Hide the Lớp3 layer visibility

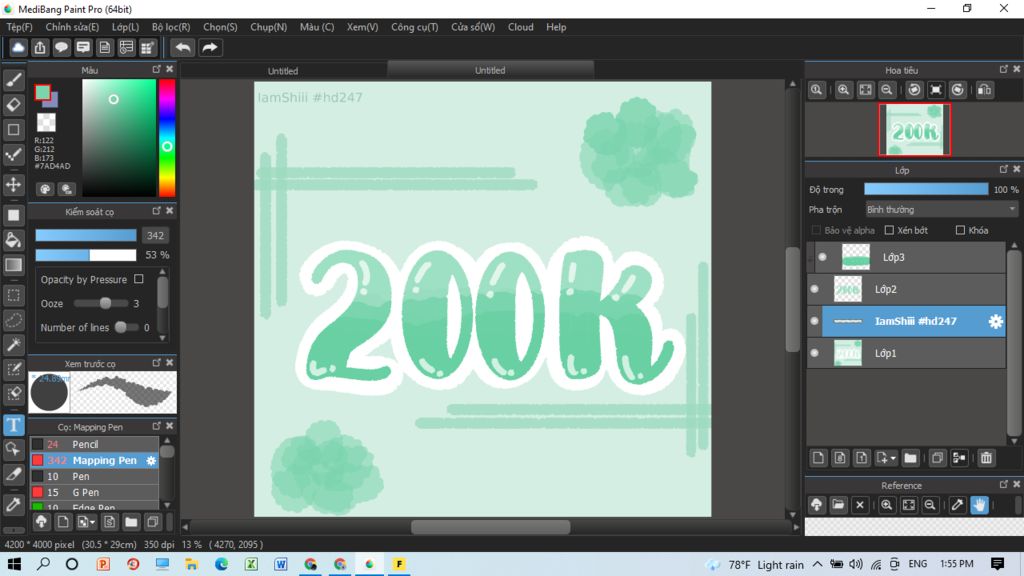pyautogui.click(x=822, y=257)
